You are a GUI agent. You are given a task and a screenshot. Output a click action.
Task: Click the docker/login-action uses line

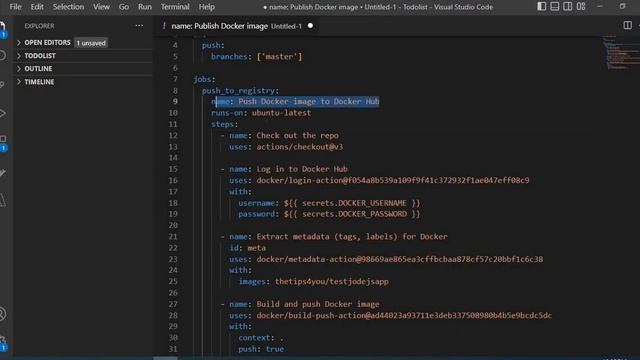tap(379, 180)
